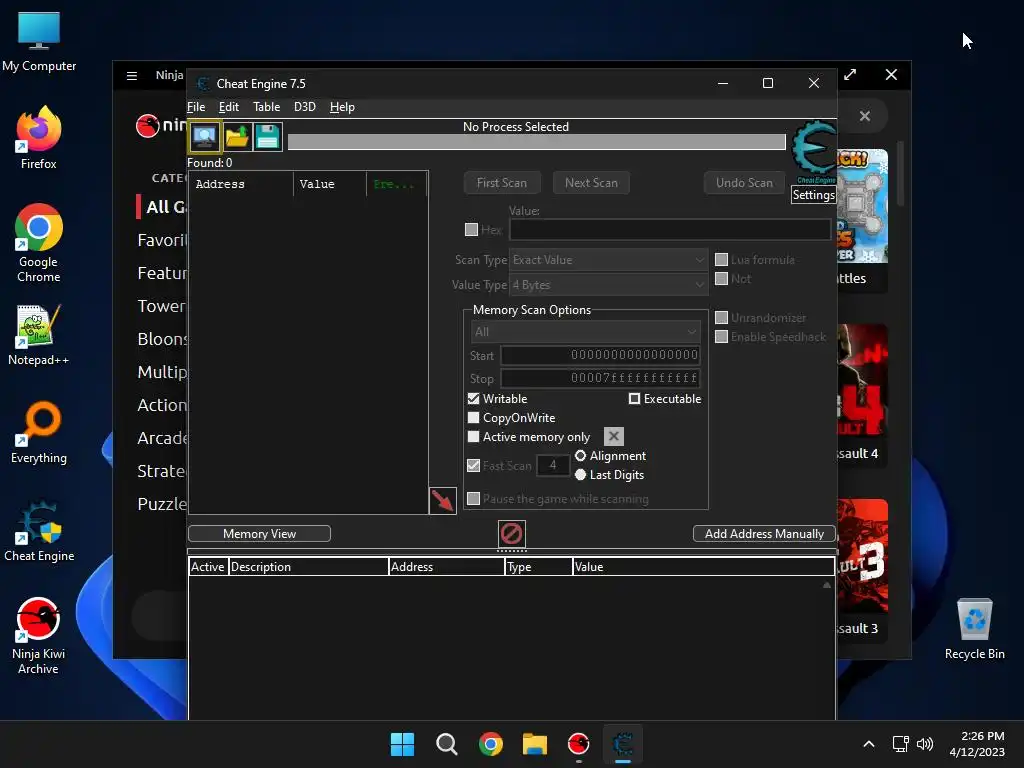Enable Active memory only checkbox
Viewport: 1024px width, 768px height.
pyautogui.click(x=473, y=436)
